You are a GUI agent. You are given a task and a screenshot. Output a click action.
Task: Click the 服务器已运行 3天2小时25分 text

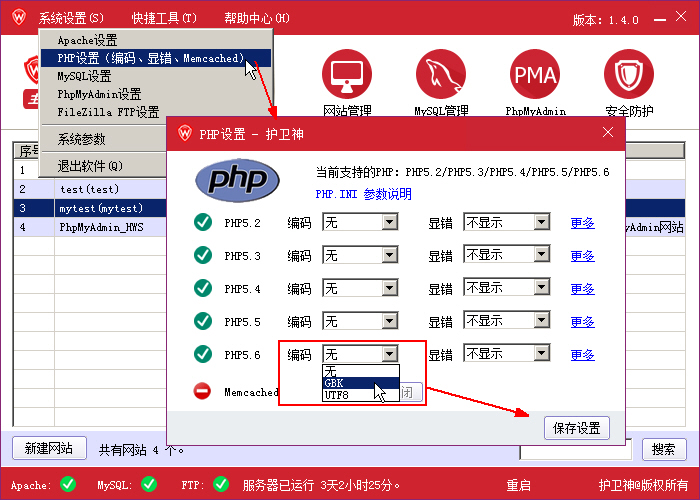pos(321,485)
